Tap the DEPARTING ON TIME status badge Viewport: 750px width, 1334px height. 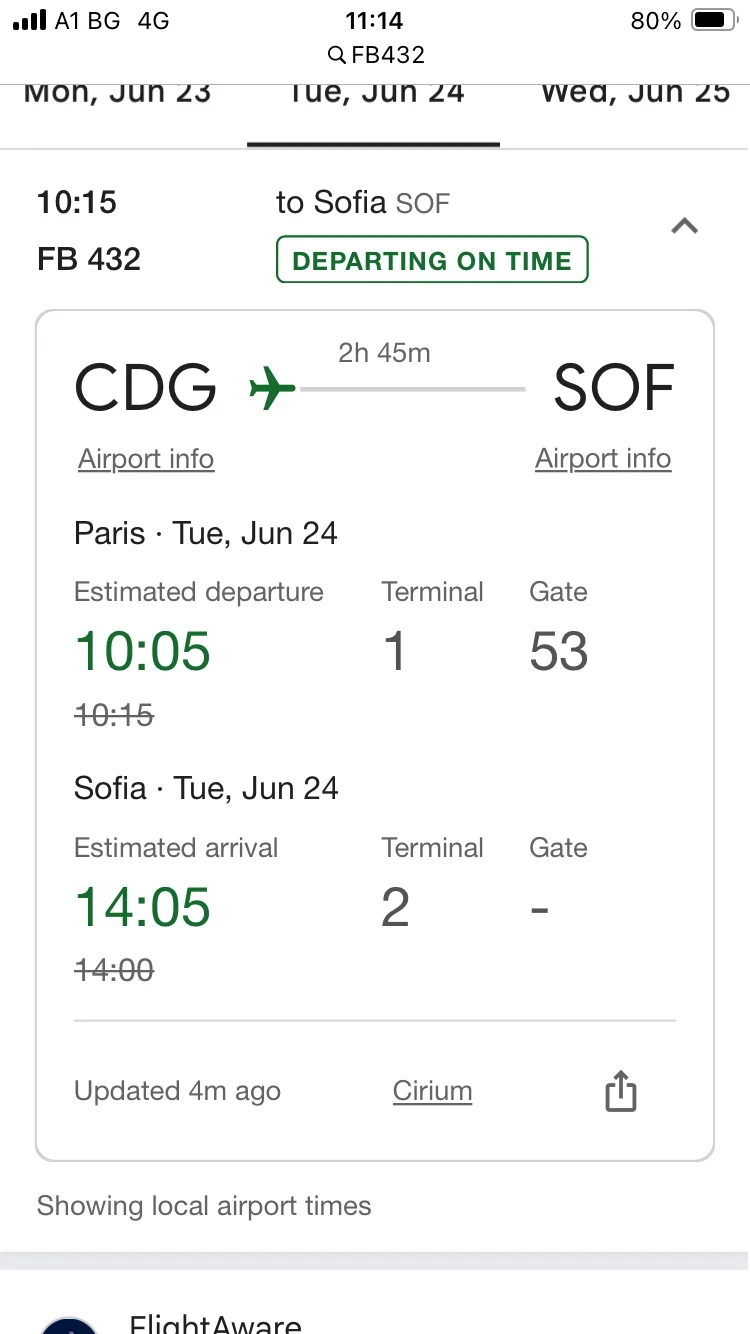coord(432,260)
